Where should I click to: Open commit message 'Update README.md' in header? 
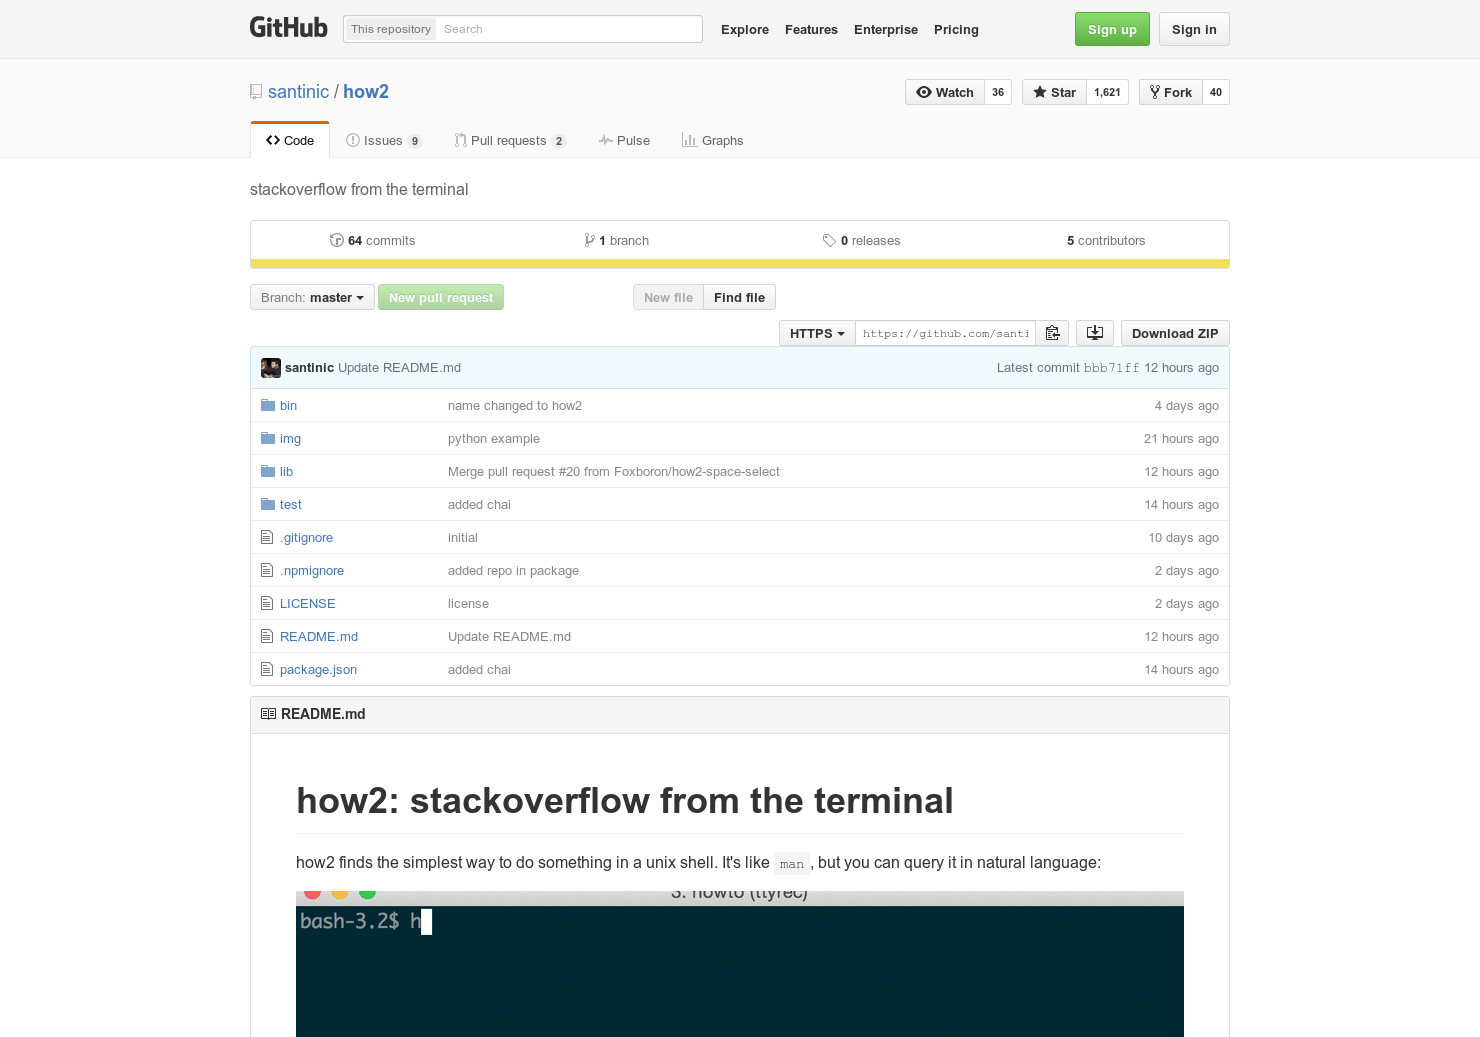point(399,368)
